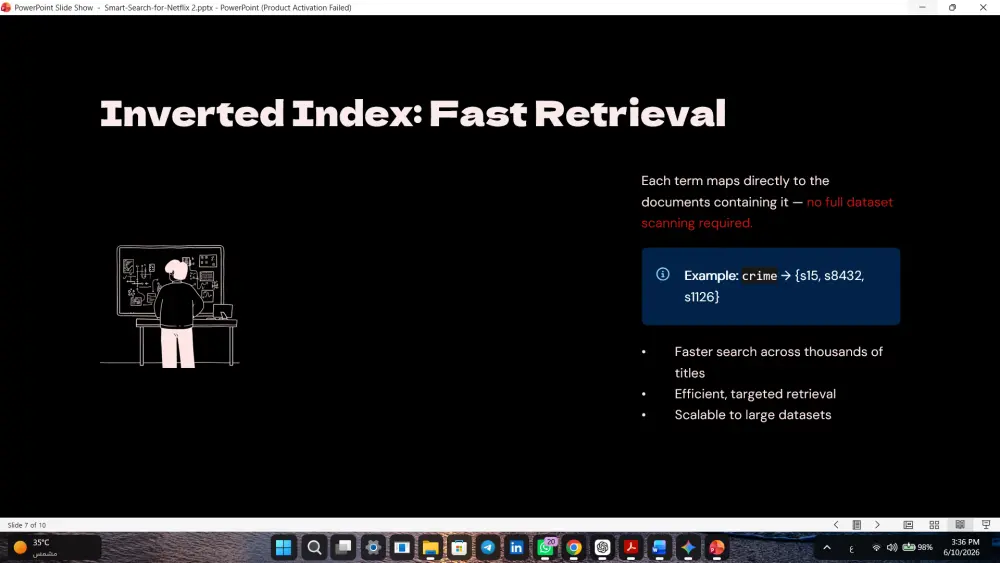Click the Each term maps directly paragraph
The height and width of the screenshot is (563, 1000).
tap(767, 201)
